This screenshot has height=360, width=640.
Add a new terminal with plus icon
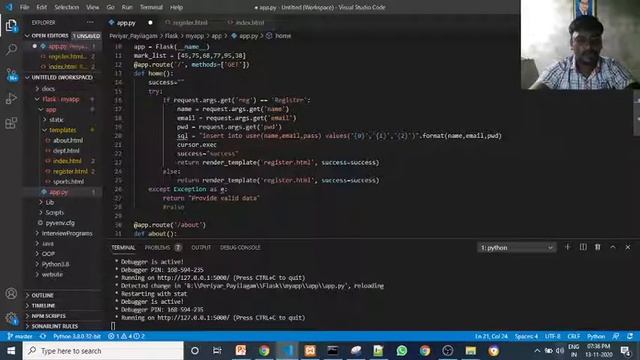(x=567, y=247)
